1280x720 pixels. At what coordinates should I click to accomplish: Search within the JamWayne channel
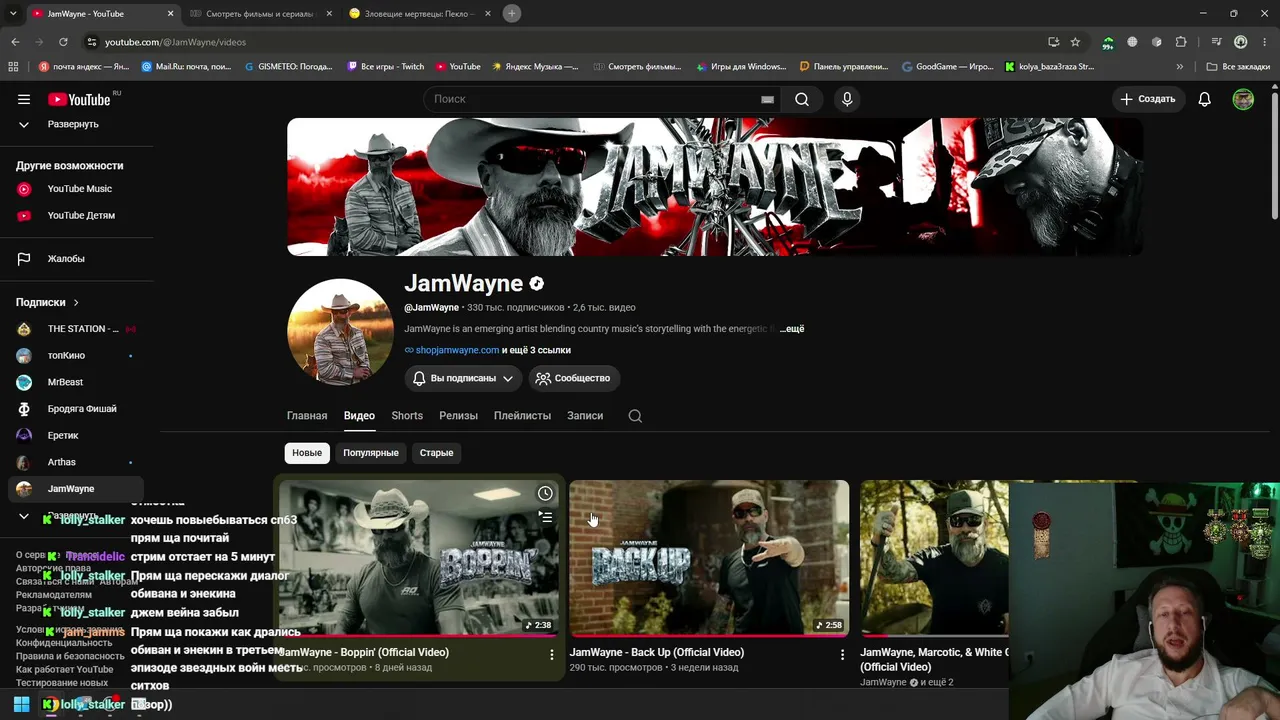pyautogui.click(x=635, y=416)
